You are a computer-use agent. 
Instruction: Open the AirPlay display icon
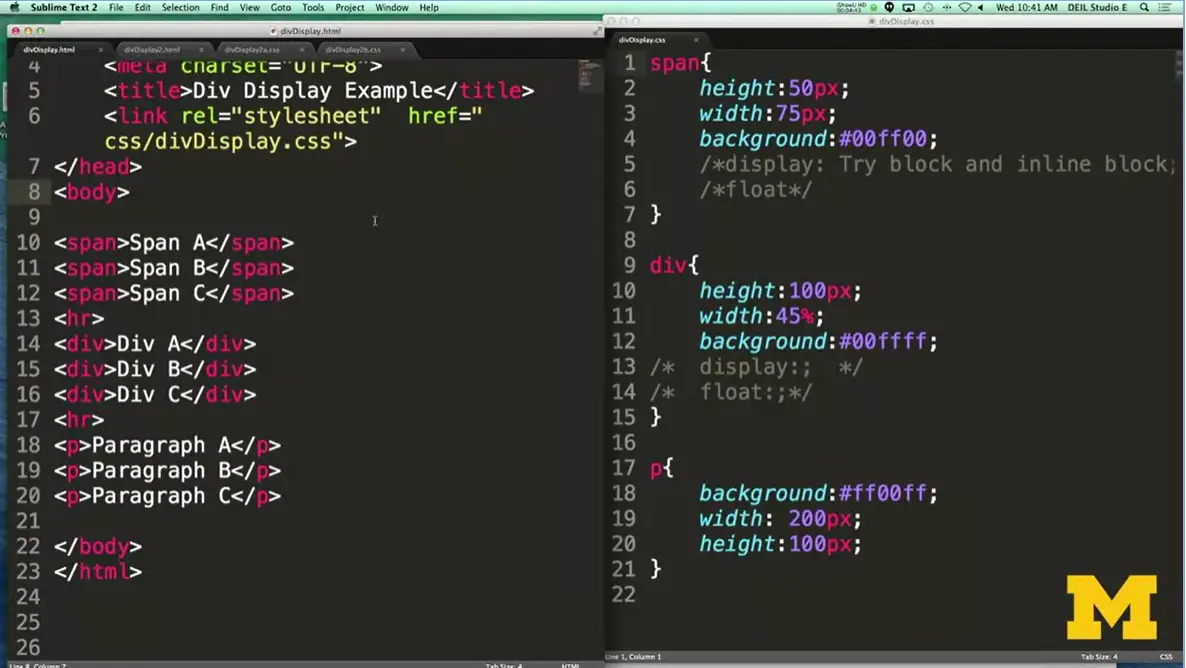click(908, 7)
